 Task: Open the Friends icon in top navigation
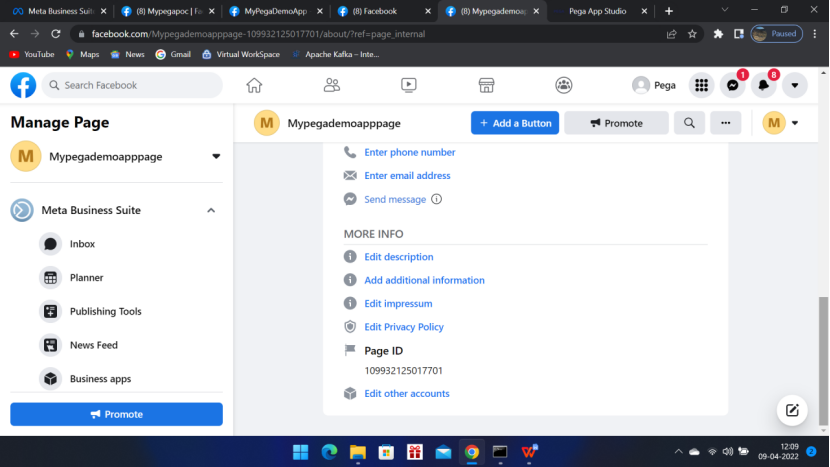pyautogui.click(x=332, y=85)
